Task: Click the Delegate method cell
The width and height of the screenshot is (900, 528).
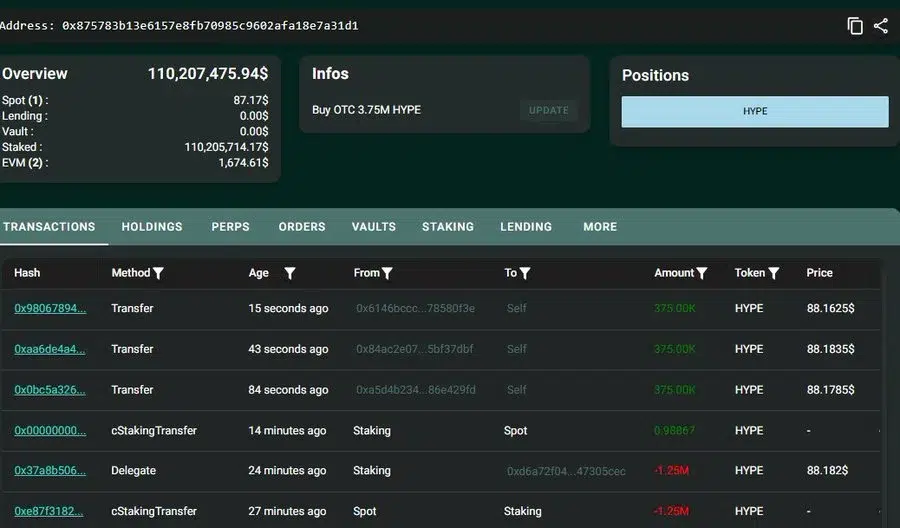Action: coord(133,471)
